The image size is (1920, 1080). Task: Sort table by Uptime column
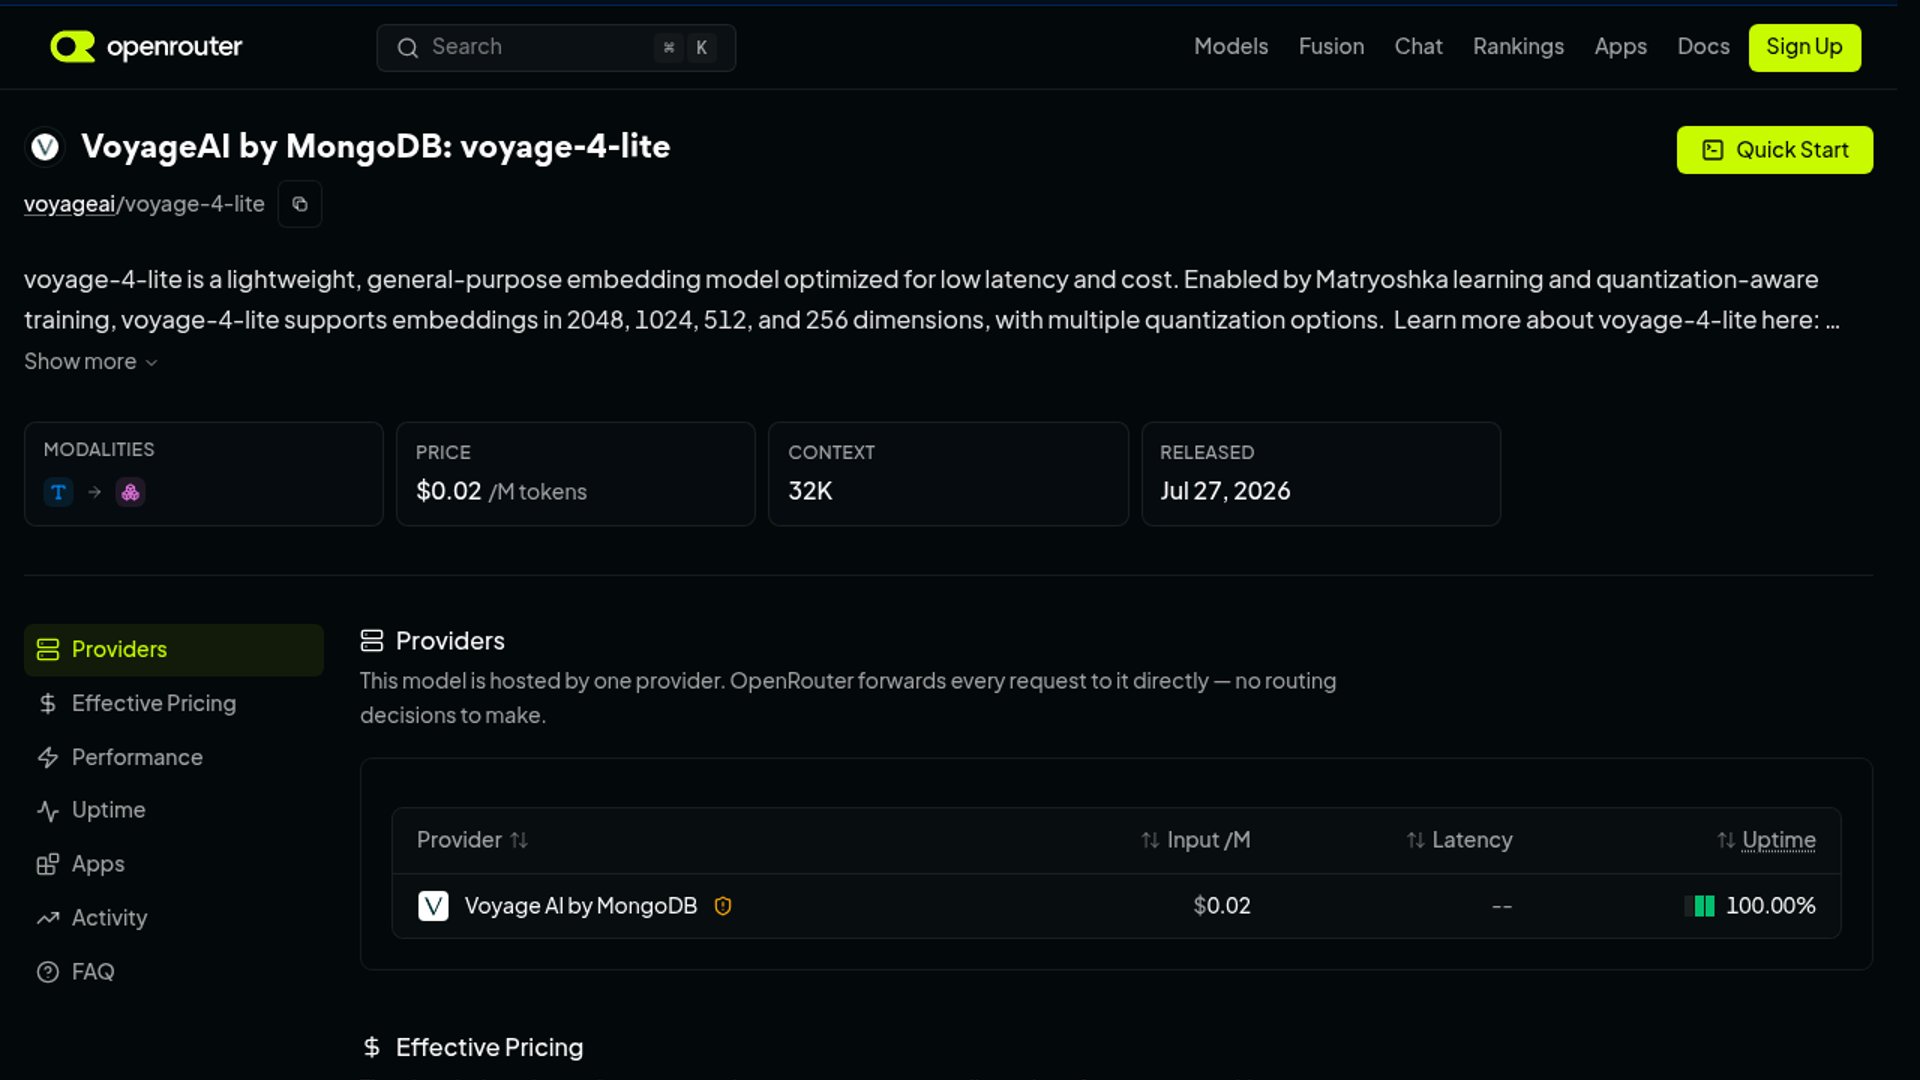pyautogui.click(x=1766, y=840)
